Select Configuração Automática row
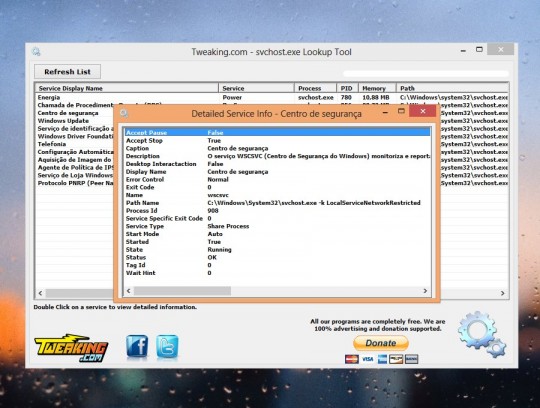Screen dimensions: 540x408 75,152
